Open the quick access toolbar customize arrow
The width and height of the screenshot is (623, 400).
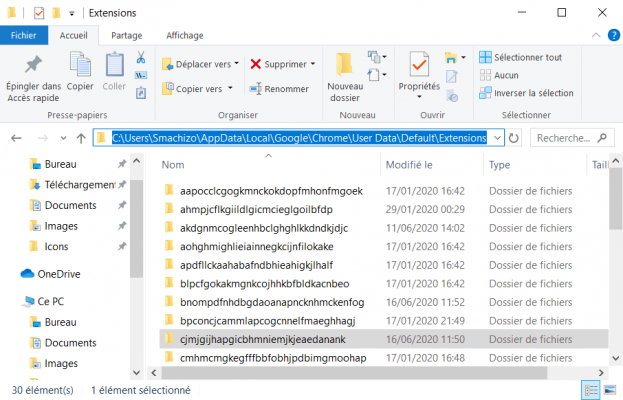(72, 14)
